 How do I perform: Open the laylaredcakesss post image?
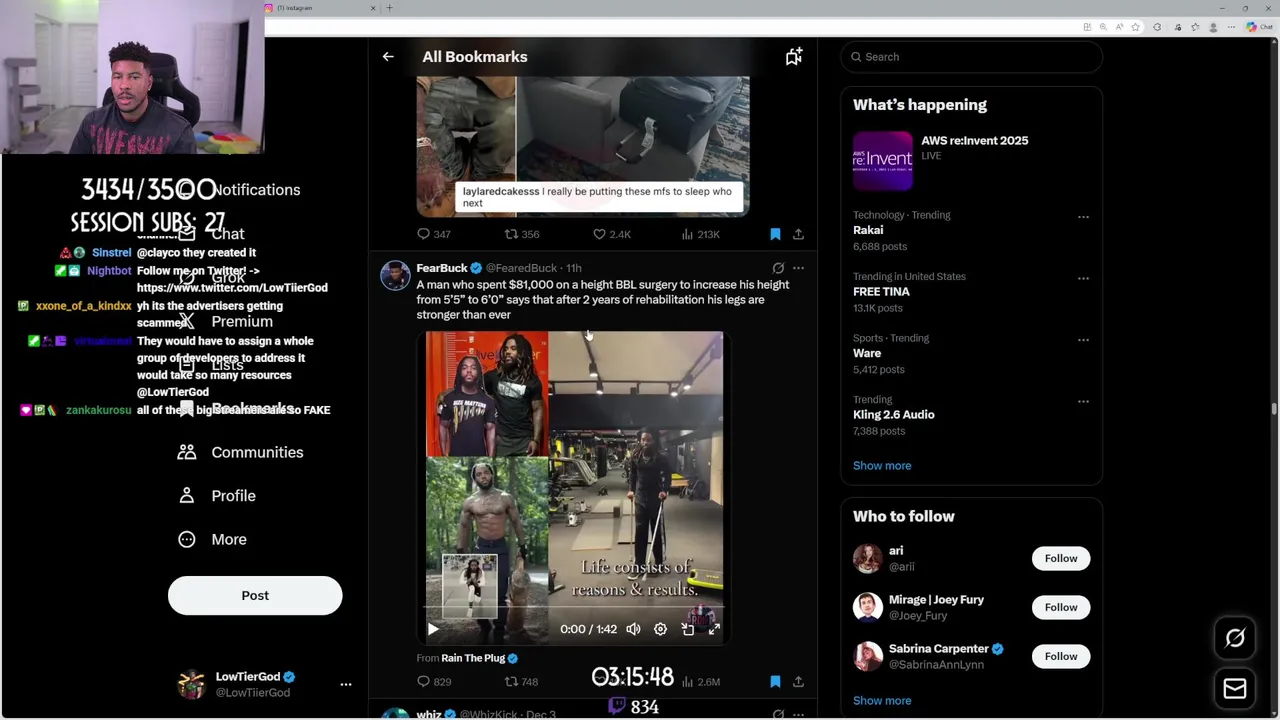(x=583, y=146)
